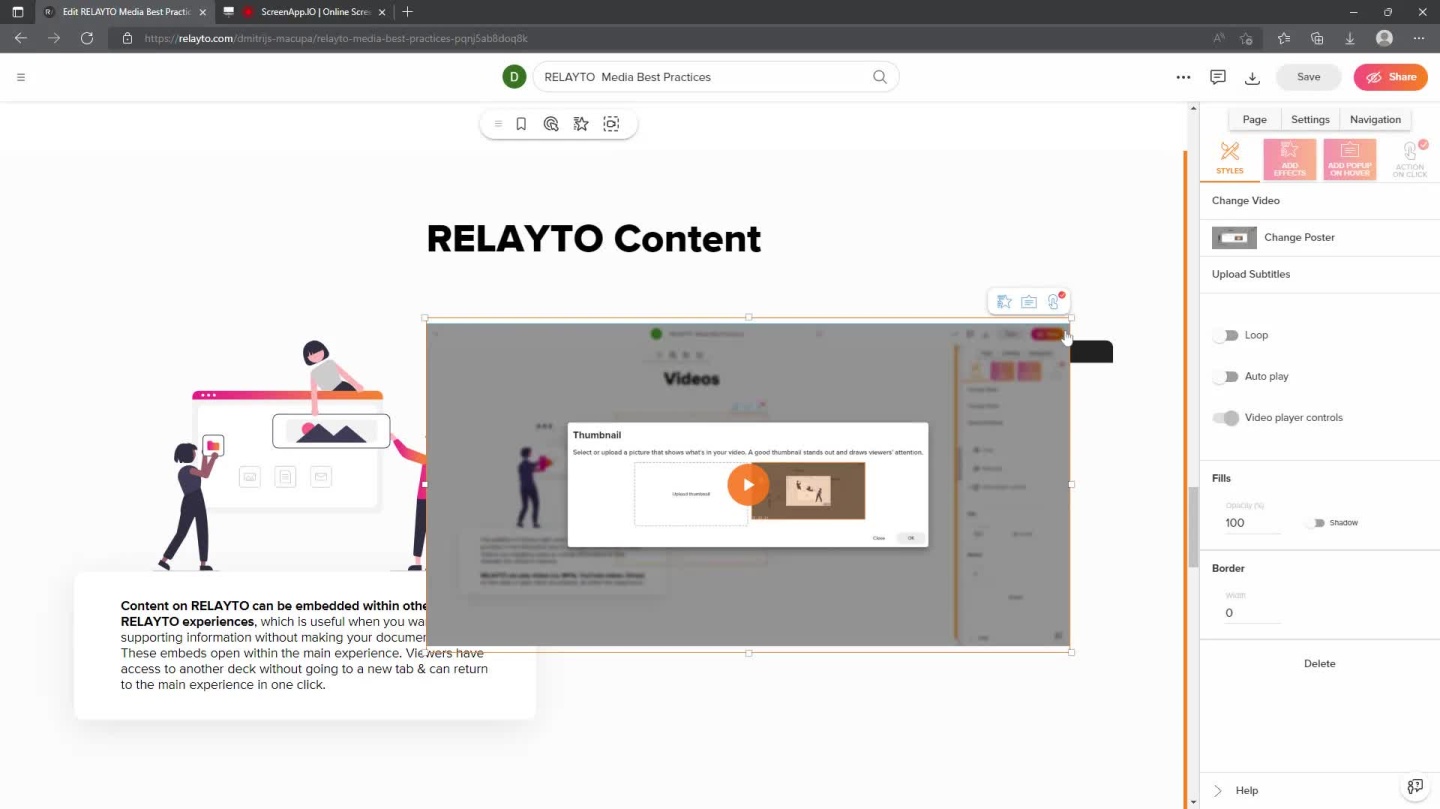The height and width of the screenshot is (809, 1440).
Task: Switch to the Settings tab
Action: 1310,119
